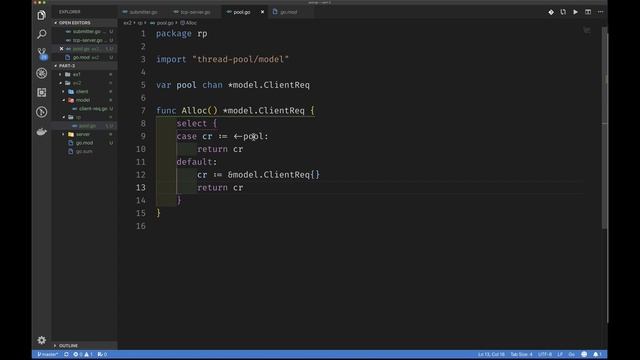
Task: Click the 'Alloc()' function name on line 7
Action: click(200, 110)
